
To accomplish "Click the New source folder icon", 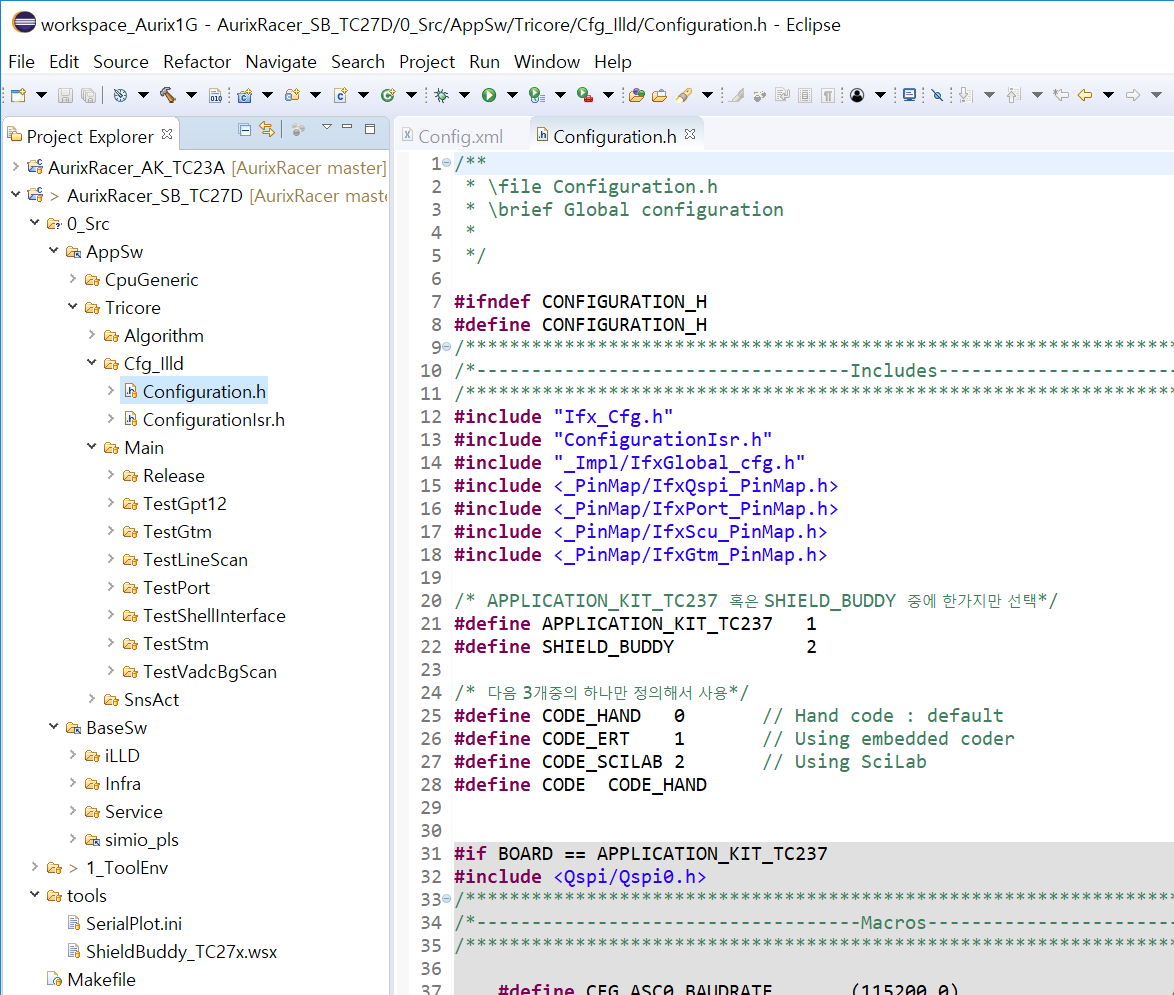I will coord(292,95).
